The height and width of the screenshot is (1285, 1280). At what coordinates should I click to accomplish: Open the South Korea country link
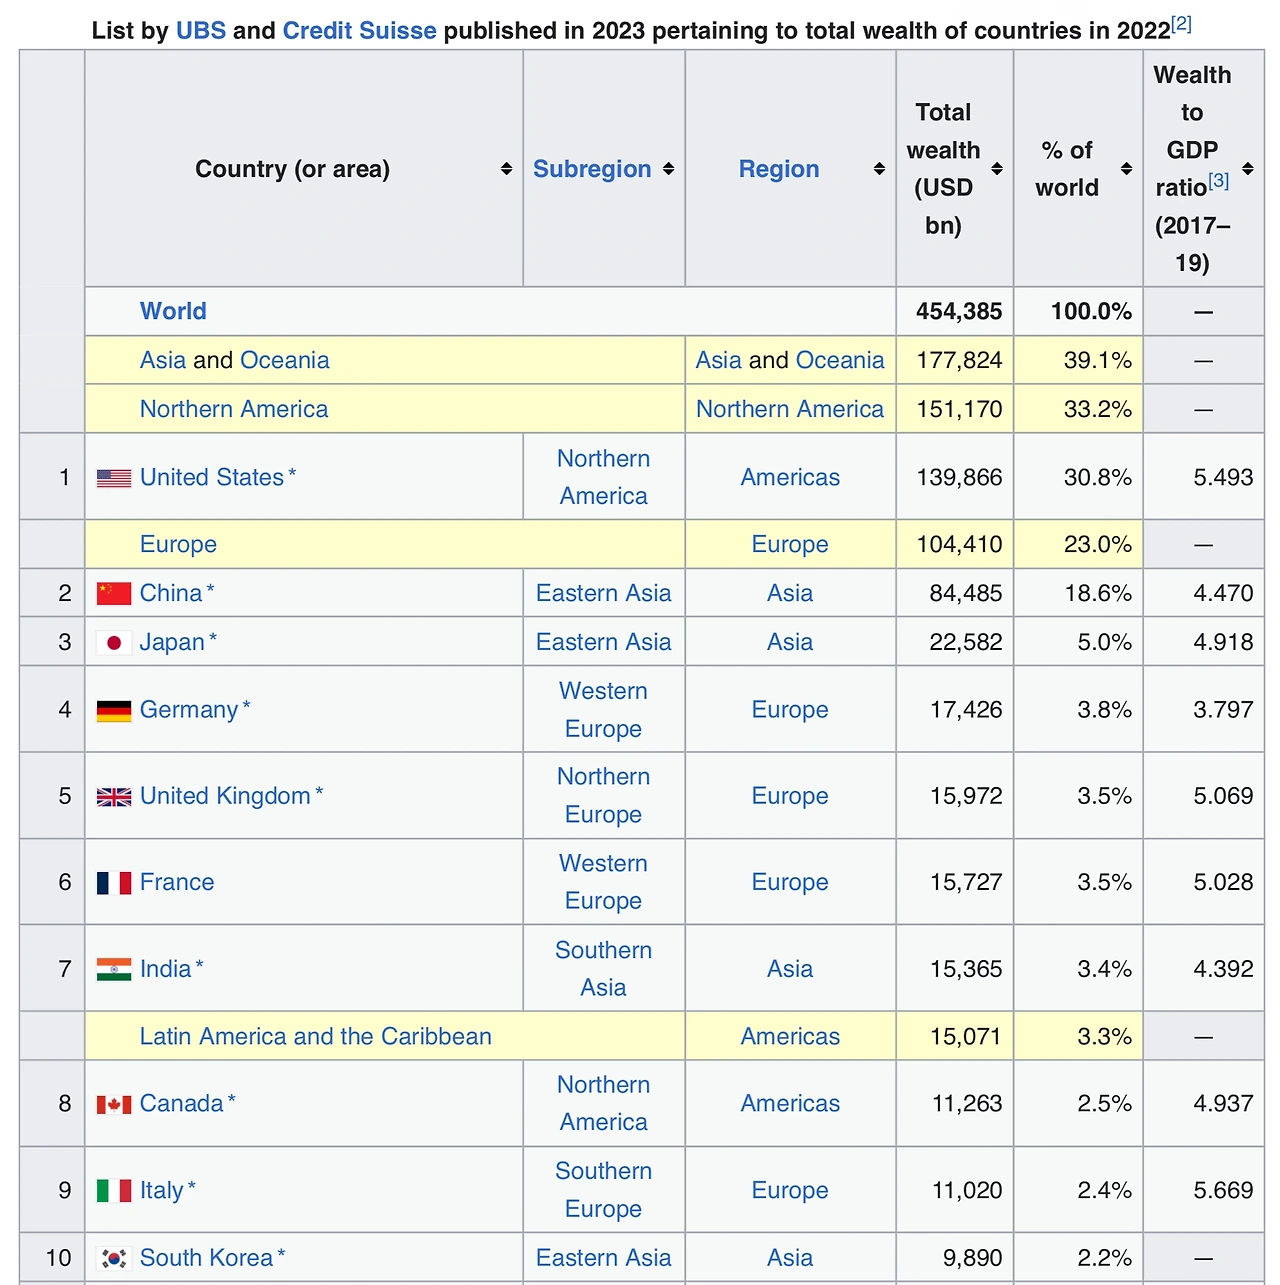(x=206, y=1258)
